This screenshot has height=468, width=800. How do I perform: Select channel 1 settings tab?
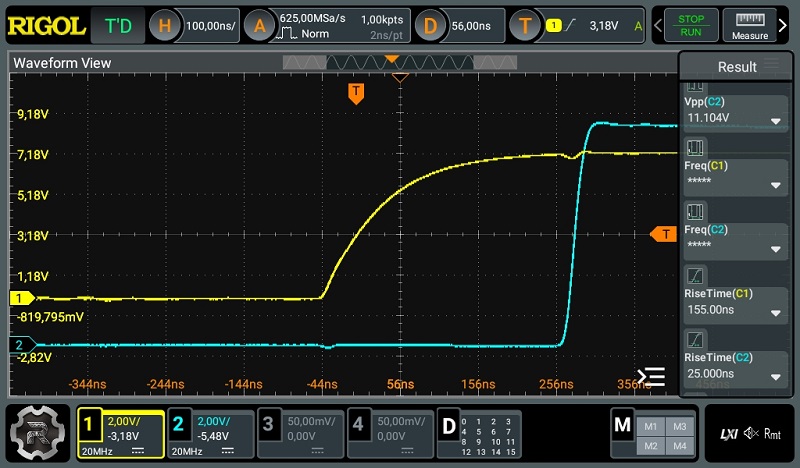click(121, 434)
